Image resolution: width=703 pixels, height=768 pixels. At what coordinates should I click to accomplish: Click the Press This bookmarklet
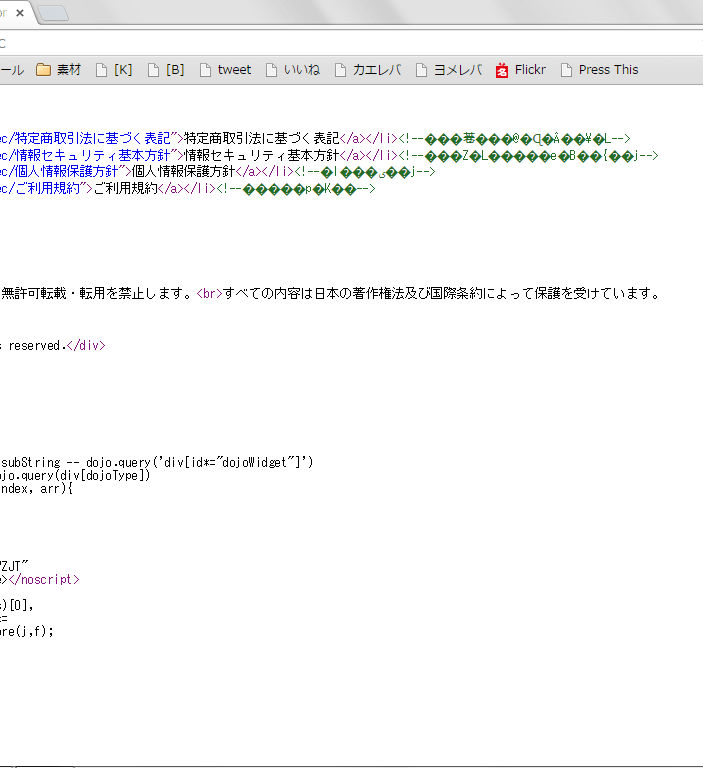point(599,70)
